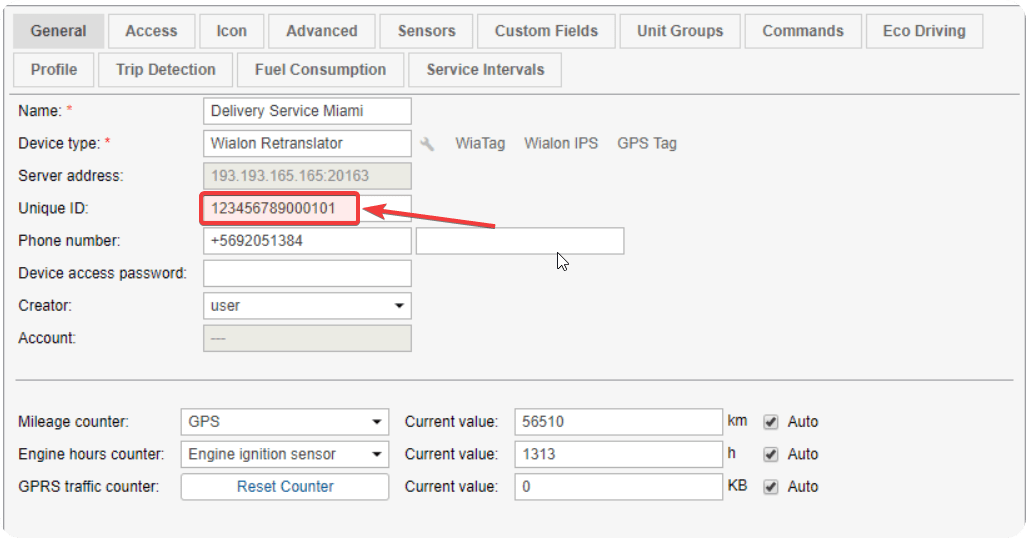Viewport: 1026px width, 538px height.
Task: Click the GPS Tag link
Action: (646, 143)
